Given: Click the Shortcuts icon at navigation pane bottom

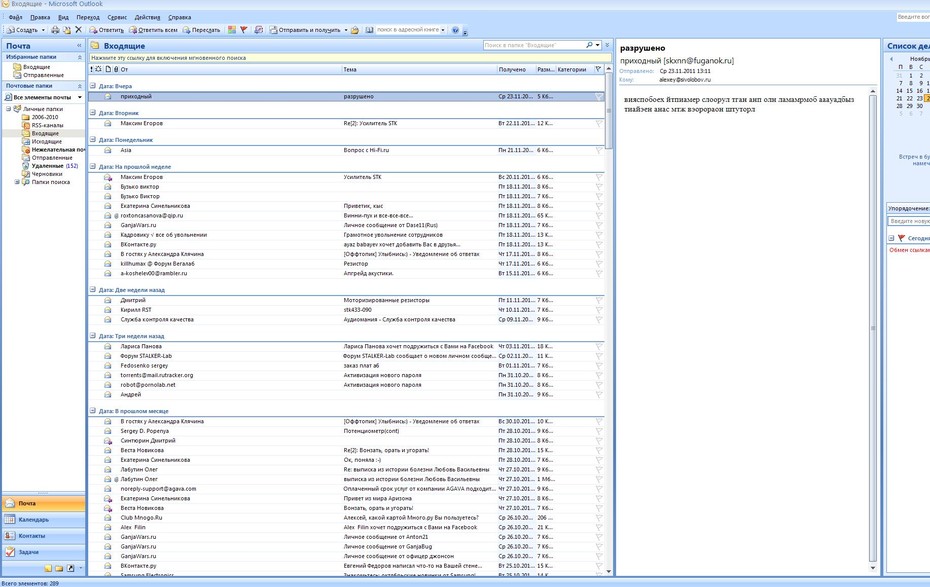Looking at the screenshot, I should click(71, 568).
